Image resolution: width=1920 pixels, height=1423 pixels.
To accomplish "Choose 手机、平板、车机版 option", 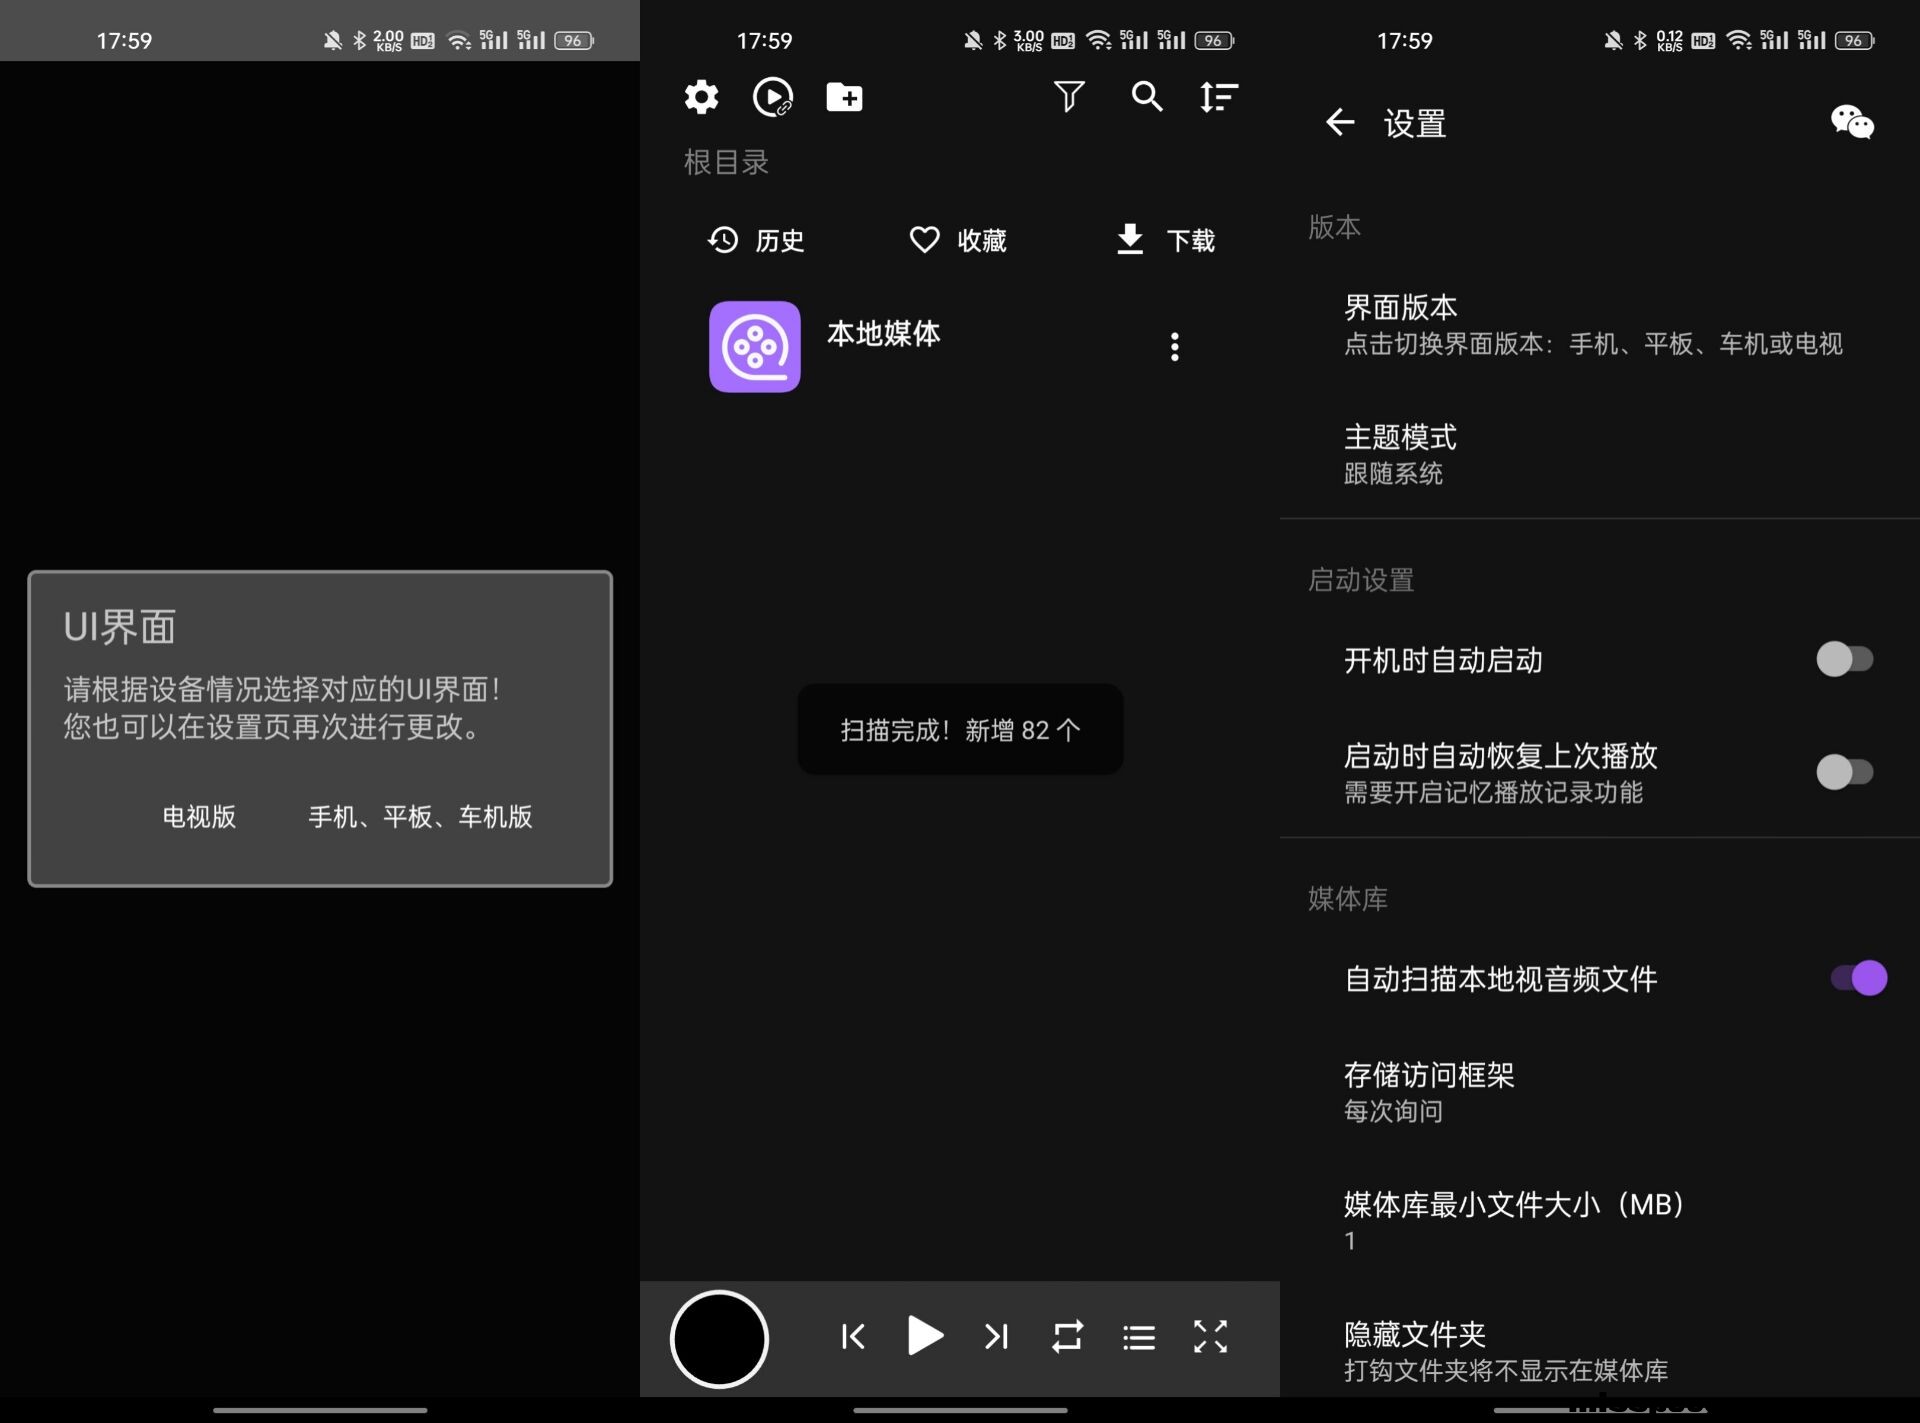I will point(420,816).
